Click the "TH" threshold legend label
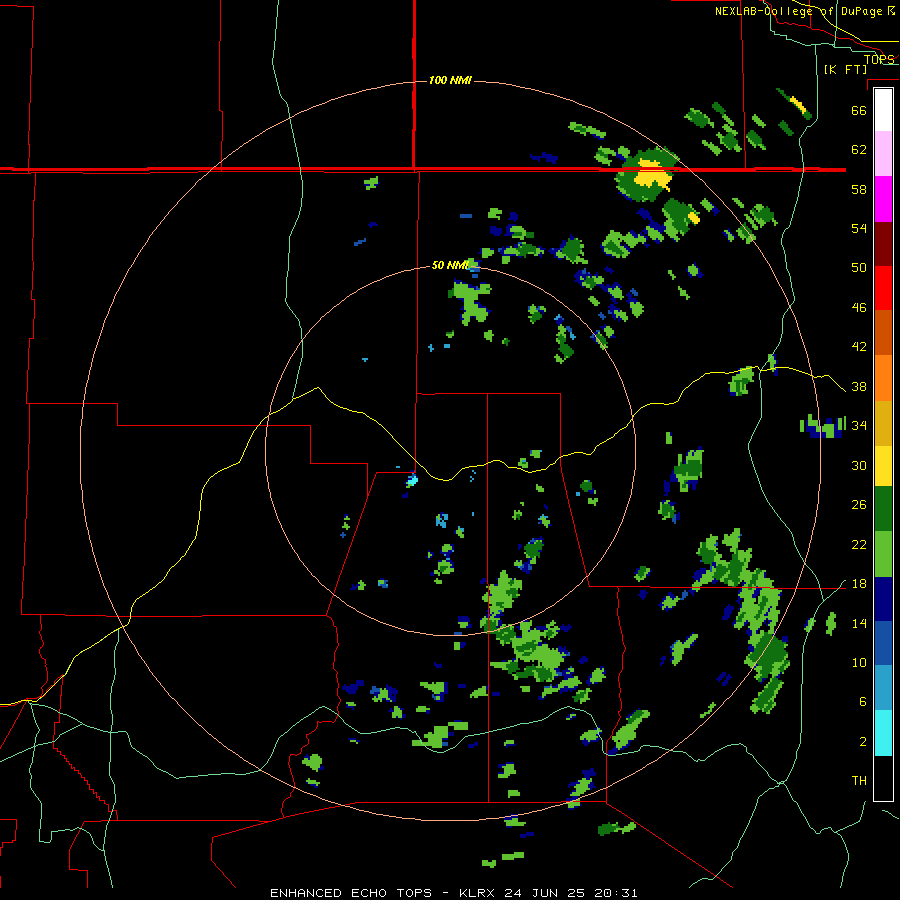Screen dimensions: 900x900 click(x=859, y=781)
